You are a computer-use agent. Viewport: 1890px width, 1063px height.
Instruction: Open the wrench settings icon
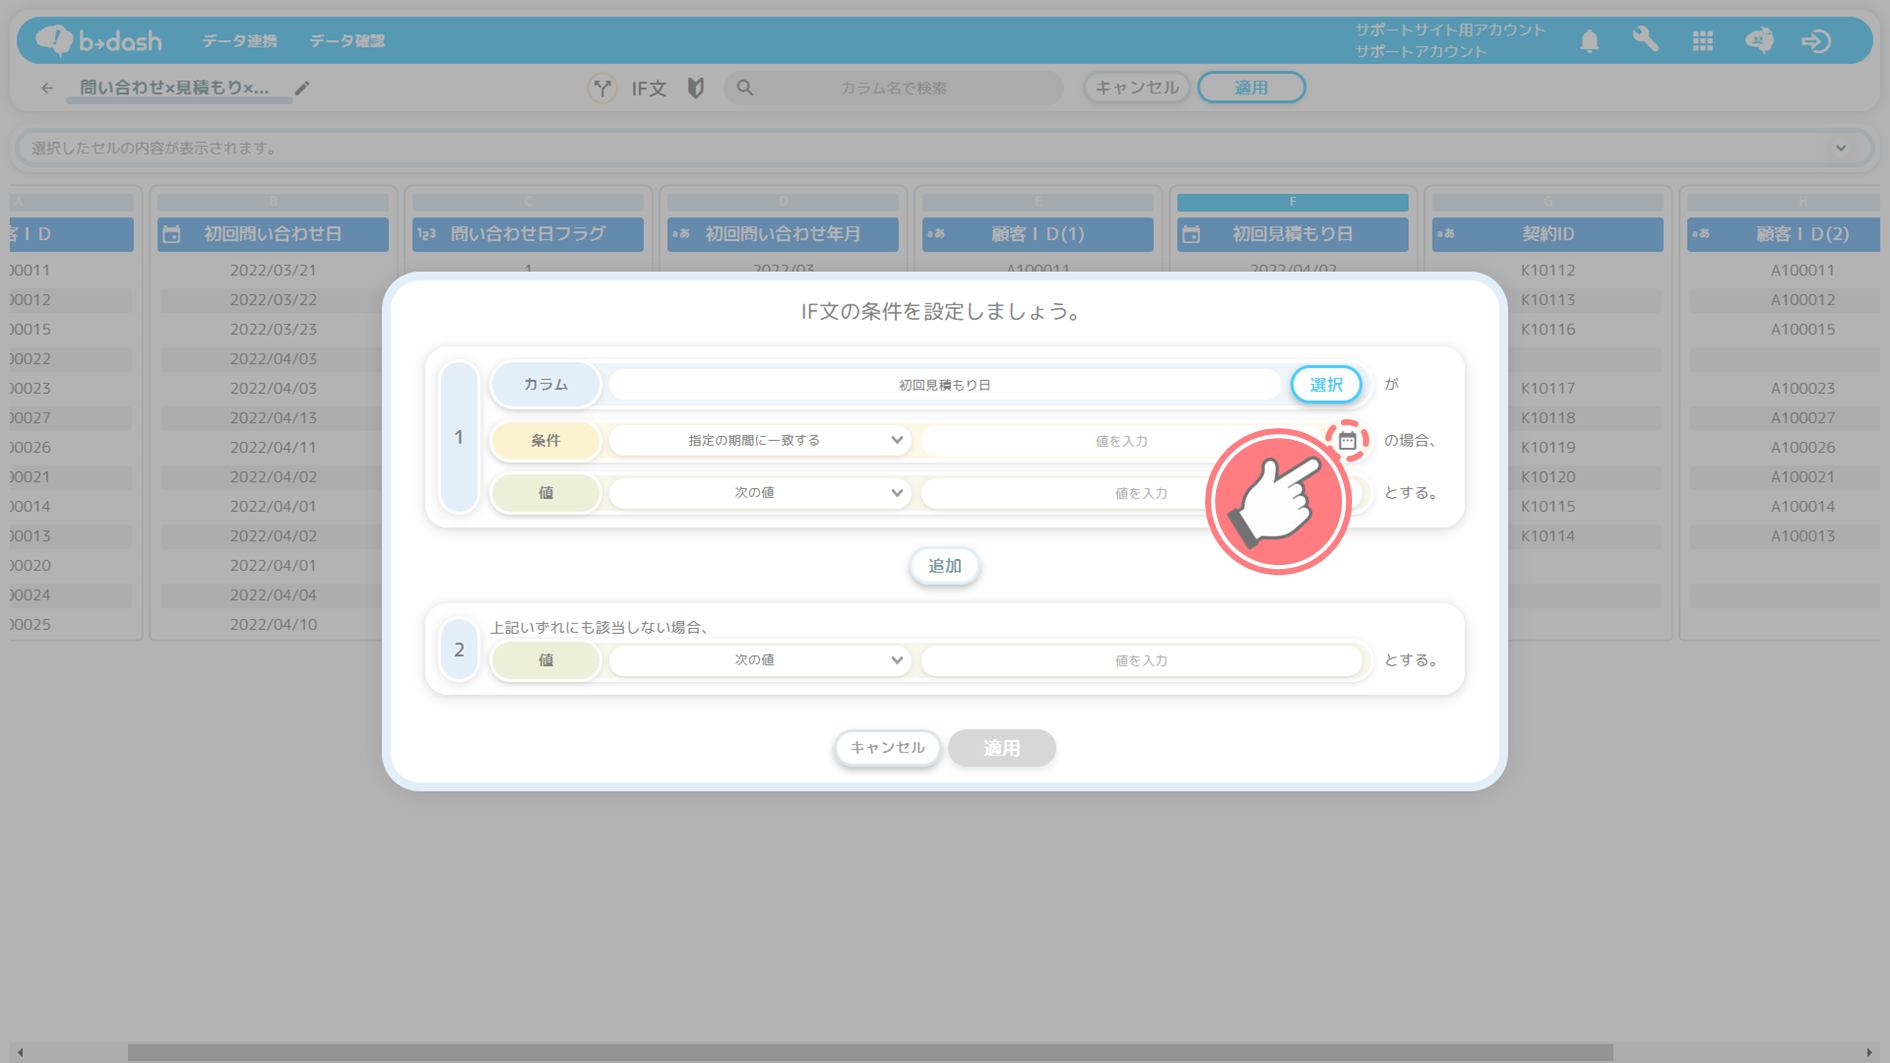(1645, 40)
